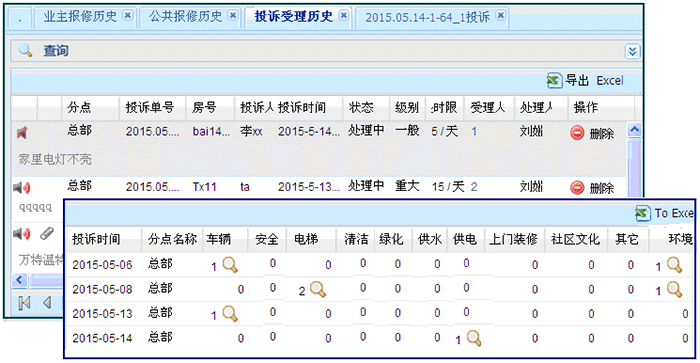Go to previous page using pager arrow
Screen dimensions: 700x363
46,303
